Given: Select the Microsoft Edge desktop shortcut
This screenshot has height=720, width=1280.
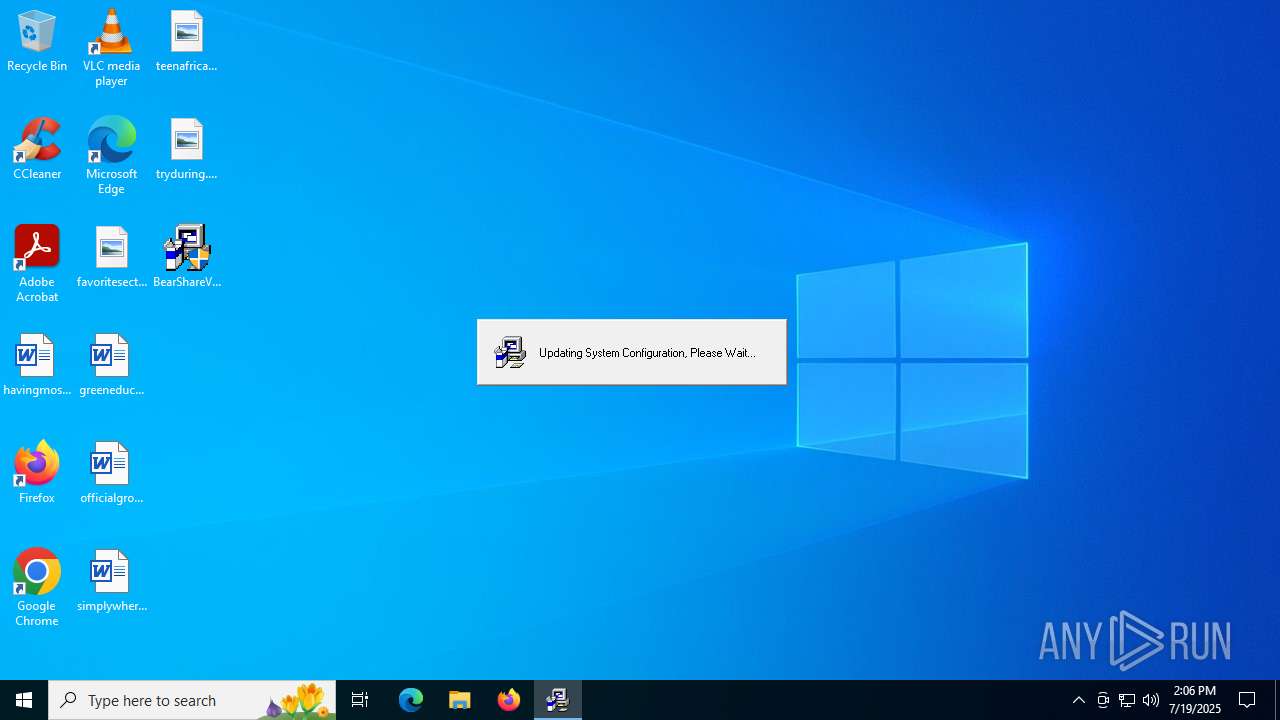Looking at the screenshot, I should tap(111, 156).
